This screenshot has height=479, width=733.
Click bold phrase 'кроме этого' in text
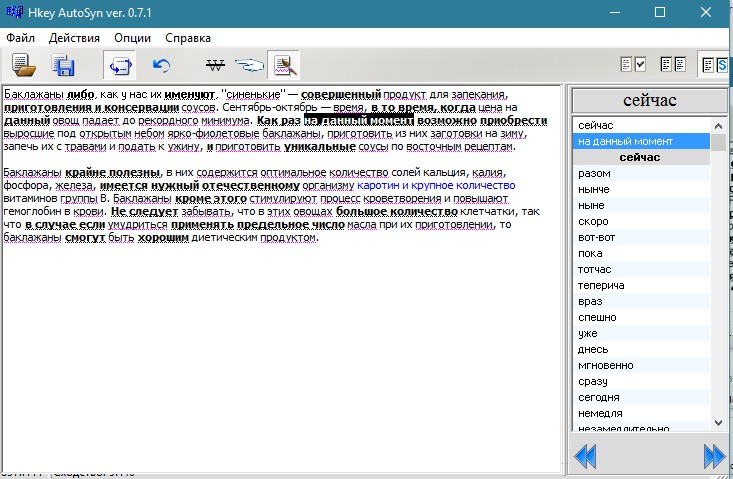[211, 199]
